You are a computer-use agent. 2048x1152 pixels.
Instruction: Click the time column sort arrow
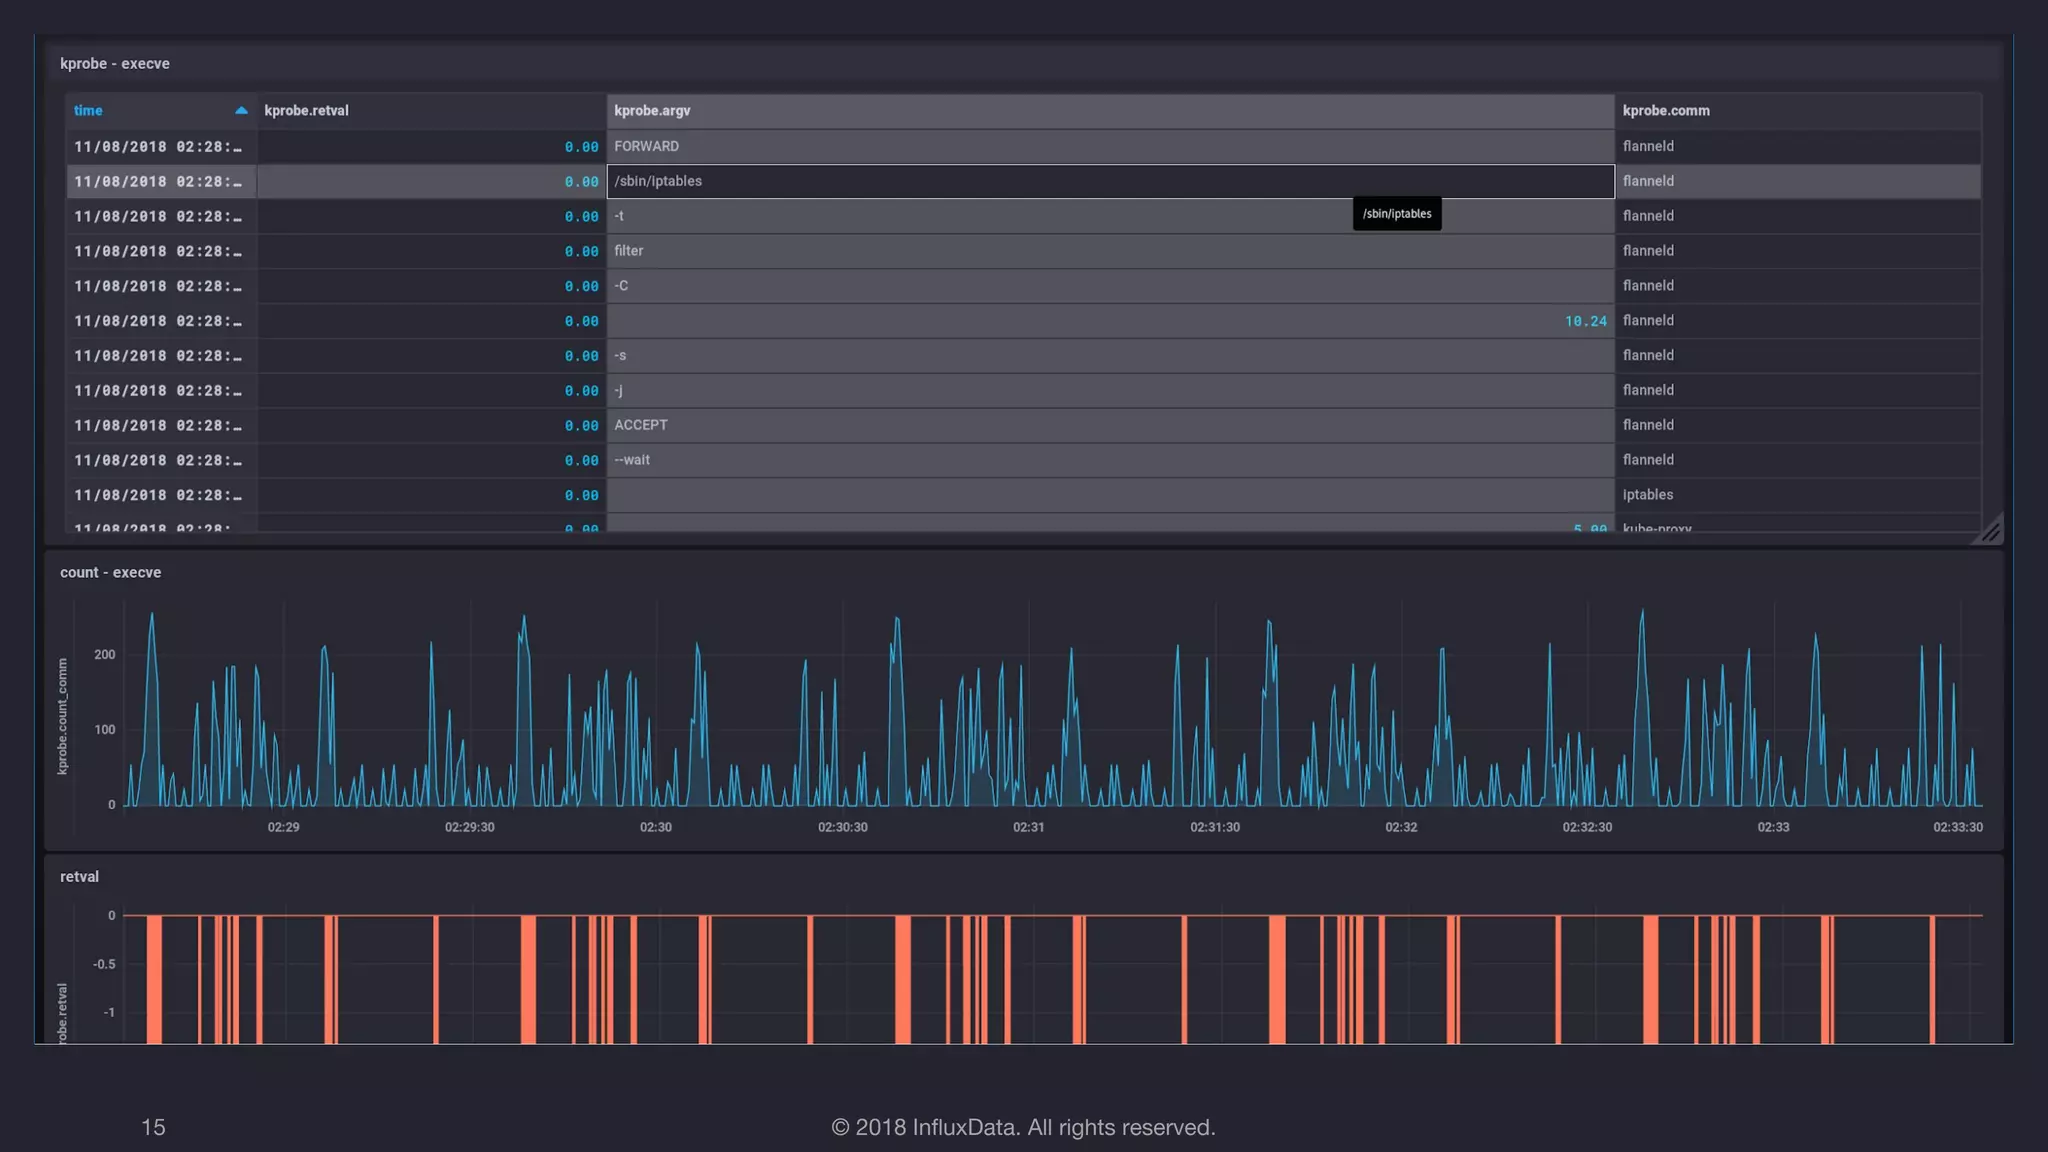coord(241,111)
